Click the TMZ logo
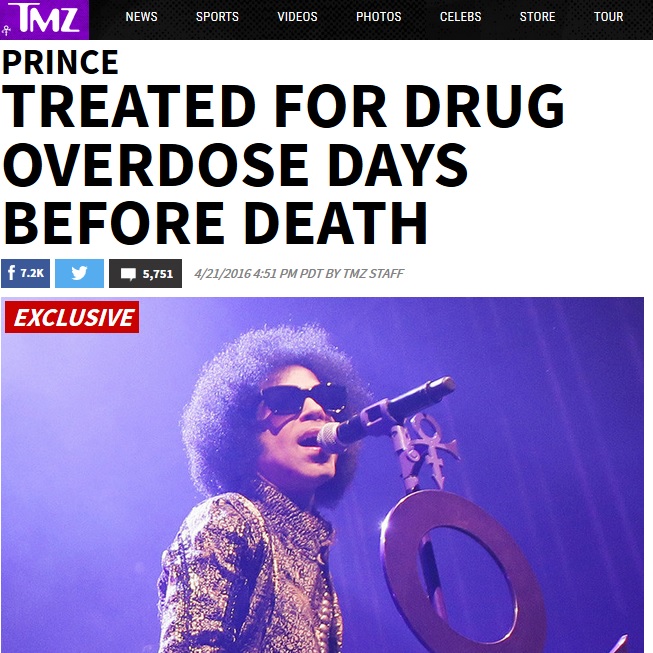Image resolution: width=653 pixels, height=653 pixels. [48, 18]
